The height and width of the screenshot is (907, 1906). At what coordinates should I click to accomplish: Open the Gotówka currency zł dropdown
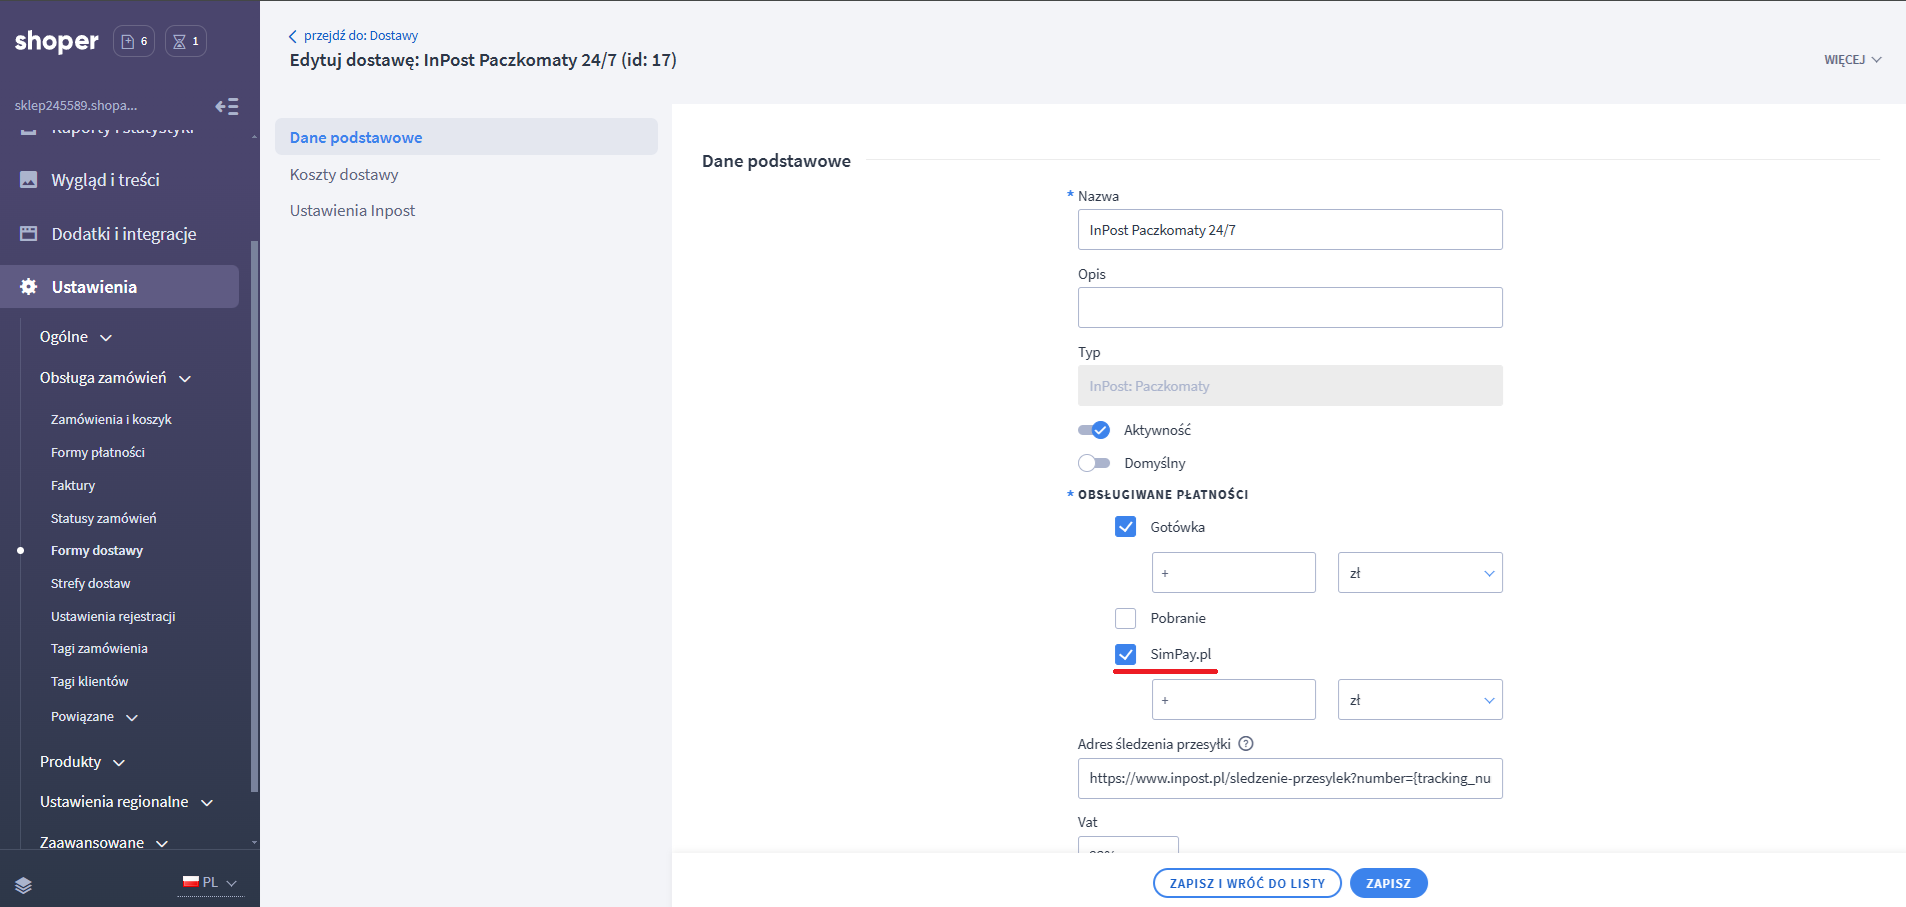pos(1420,573)
